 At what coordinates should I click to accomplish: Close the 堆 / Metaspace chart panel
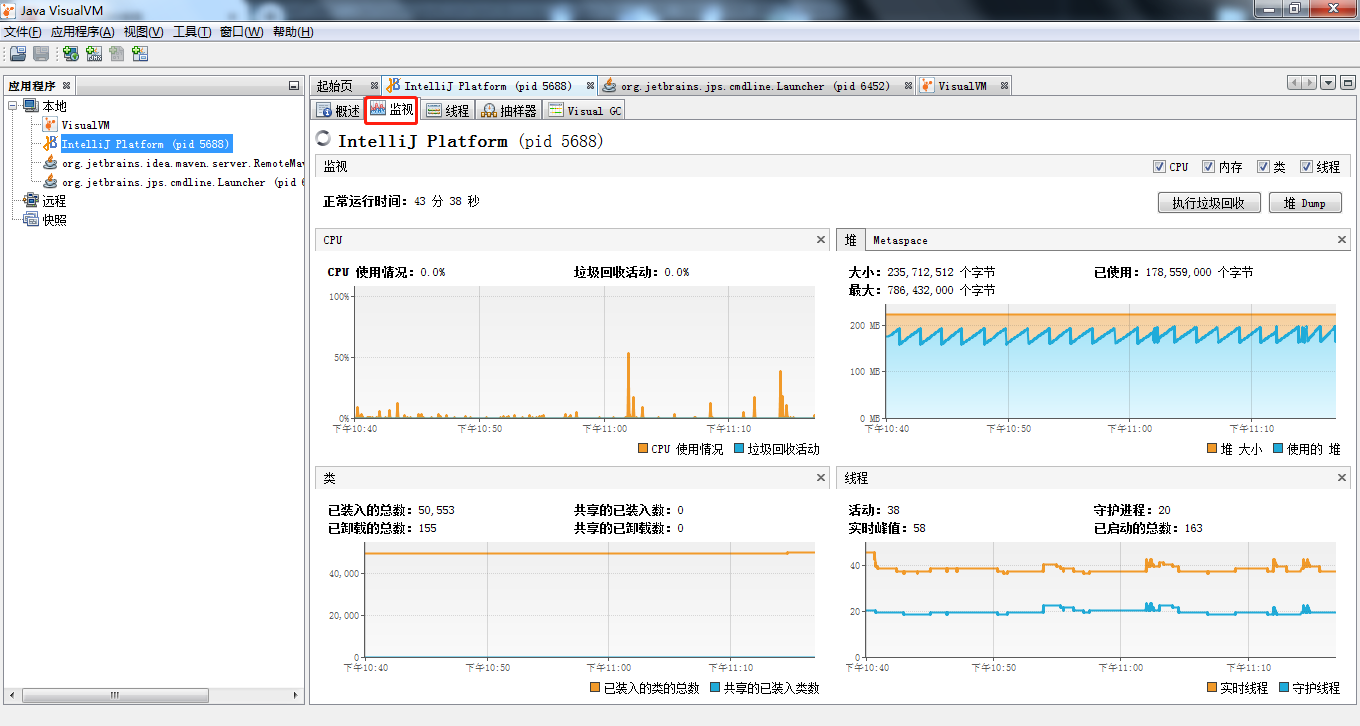click(x=1343, y=240)
